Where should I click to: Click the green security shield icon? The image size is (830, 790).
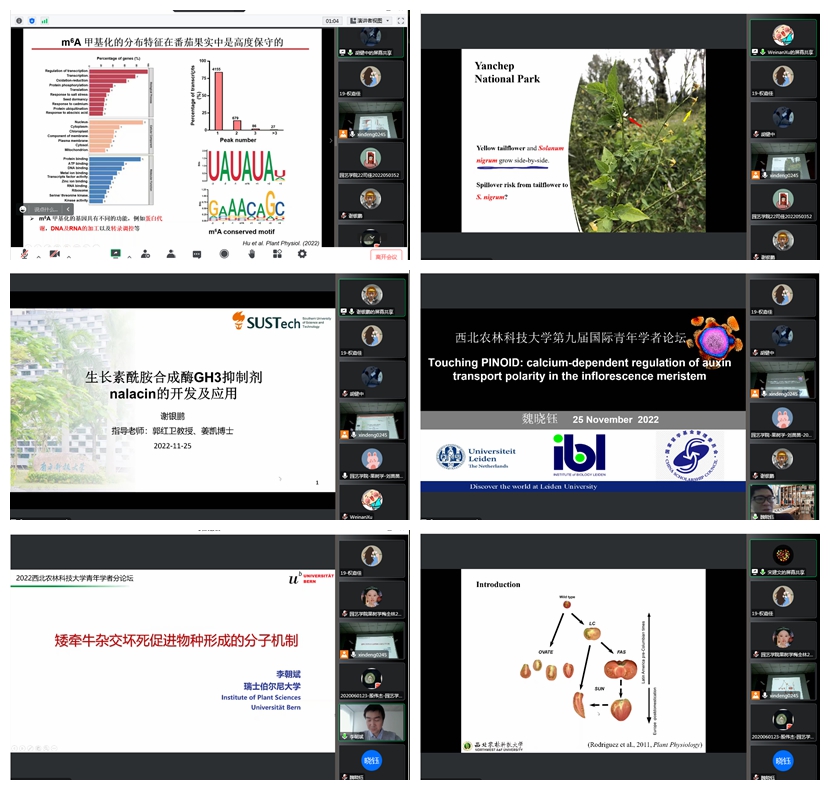[32, 19]
